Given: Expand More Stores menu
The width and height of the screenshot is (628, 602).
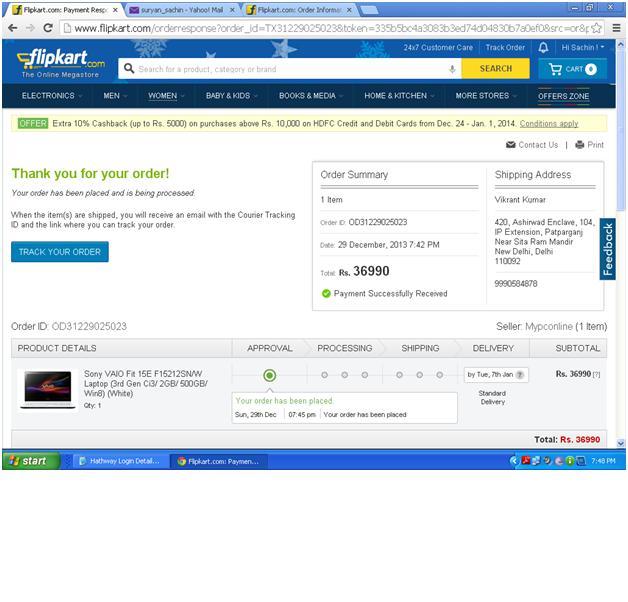Looking at the screenshot, I should pos(486,96).
